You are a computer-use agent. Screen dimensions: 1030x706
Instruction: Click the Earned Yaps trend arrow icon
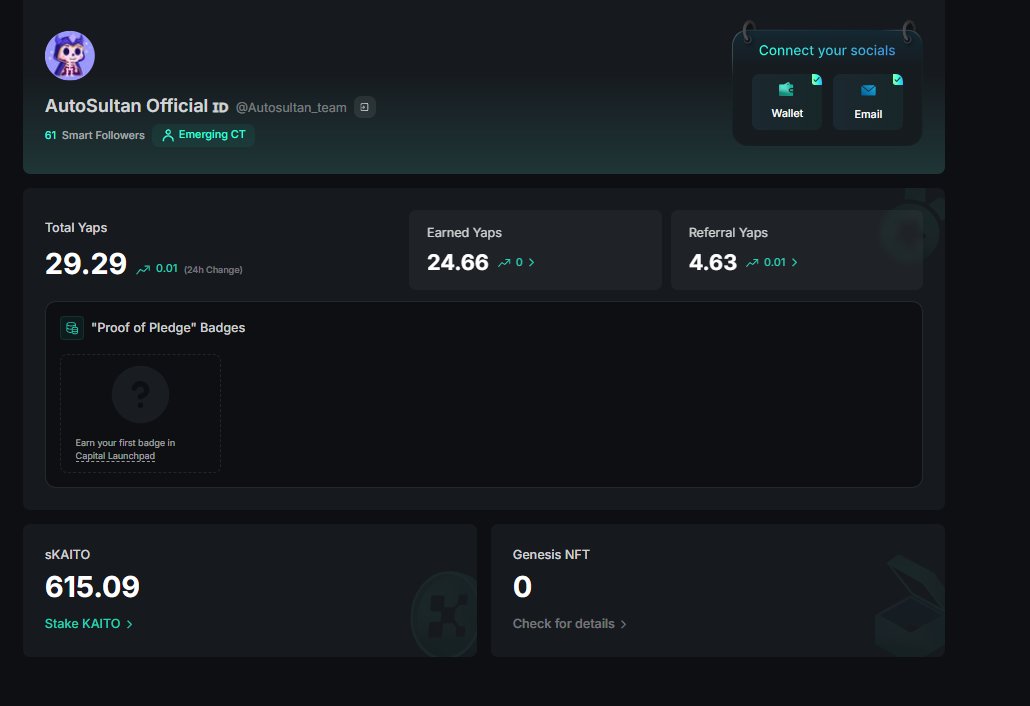pos(504,263)
